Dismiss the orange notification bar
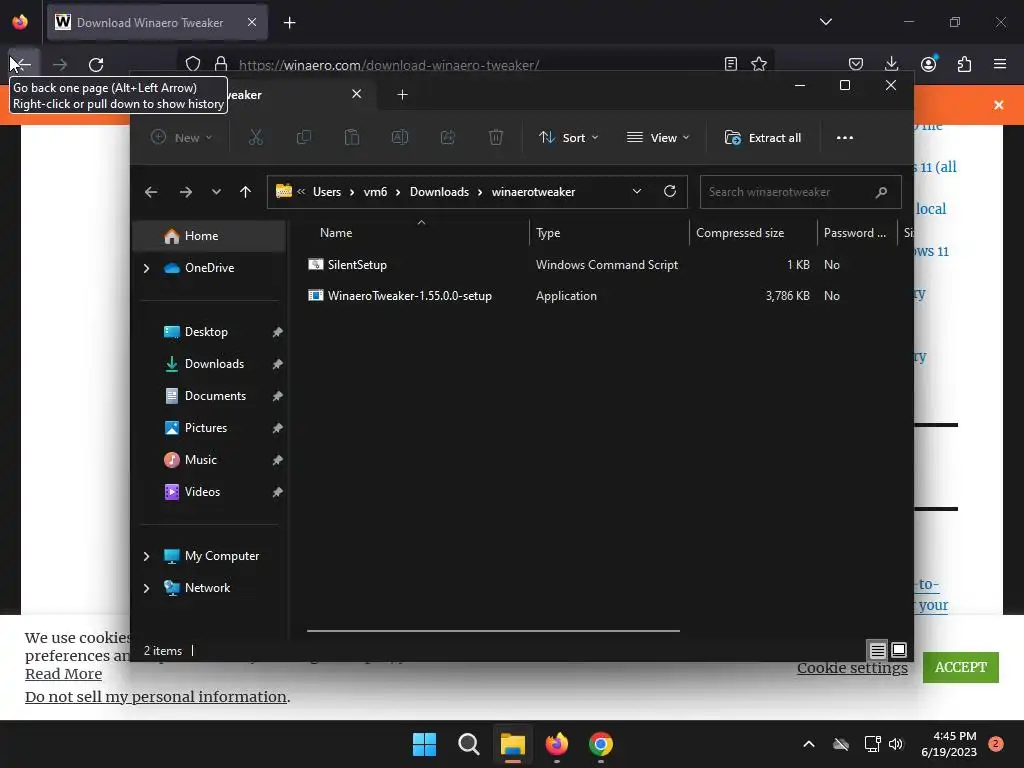Image resolution: width=1024 pixels, height=768 pixels. coord(998,105)
